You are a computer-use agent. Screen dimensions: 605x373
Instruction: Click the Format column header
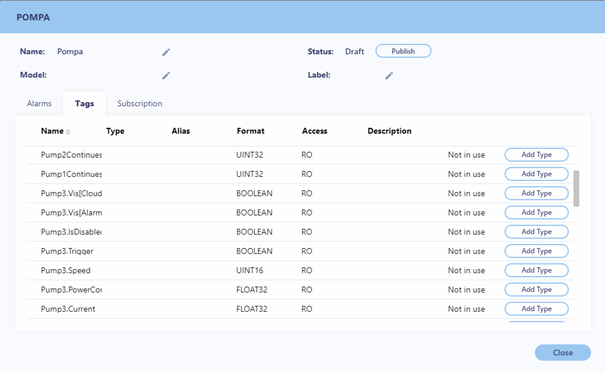[250, 131]
